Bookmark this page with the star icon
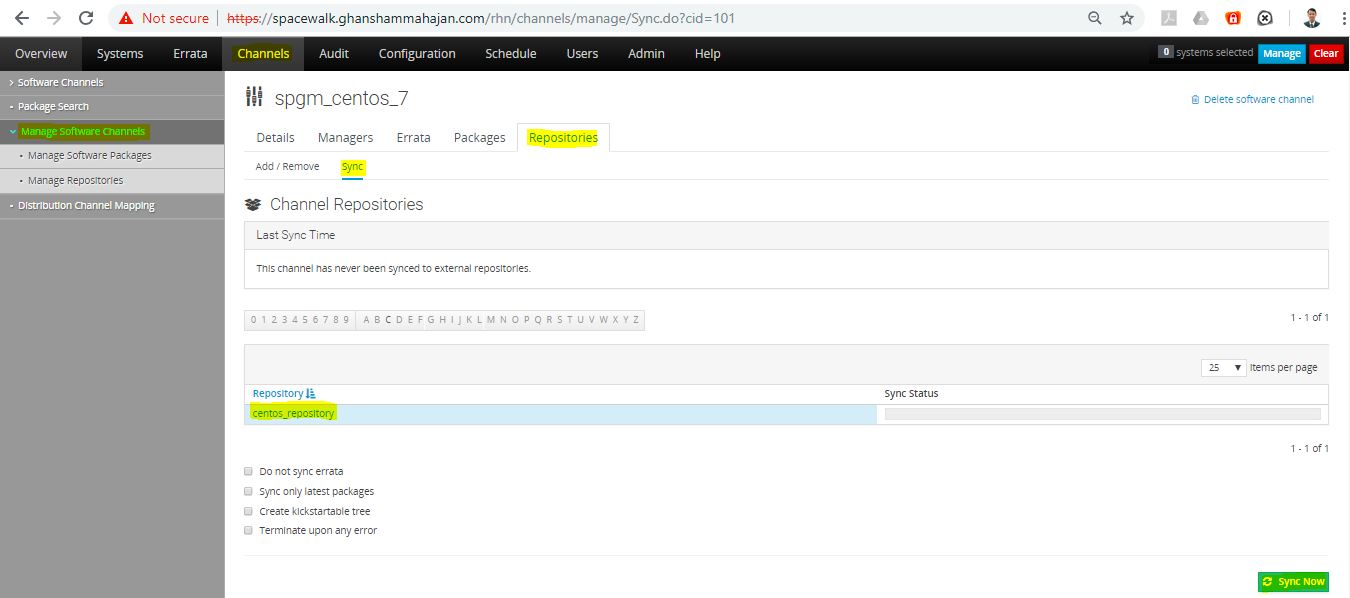This screenshot has height=598, width=1350. point(1127,18)
